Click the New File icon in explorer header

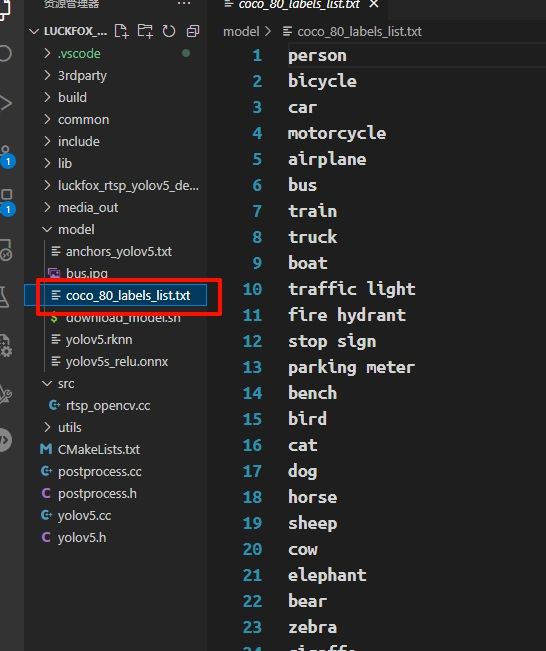[x=121, y=31]
